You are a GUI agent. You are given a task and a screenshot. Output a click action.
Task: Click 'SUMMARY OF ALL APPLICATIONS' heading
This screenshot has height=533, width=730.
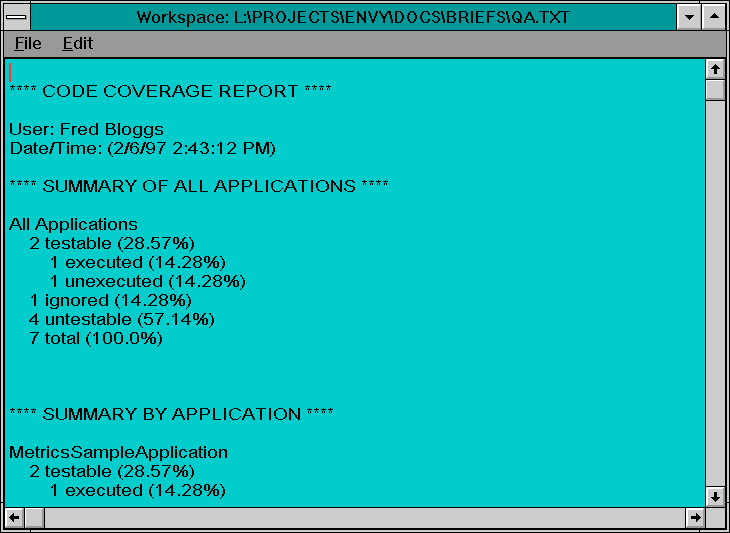pyautogui.click(x=199, y=186)
